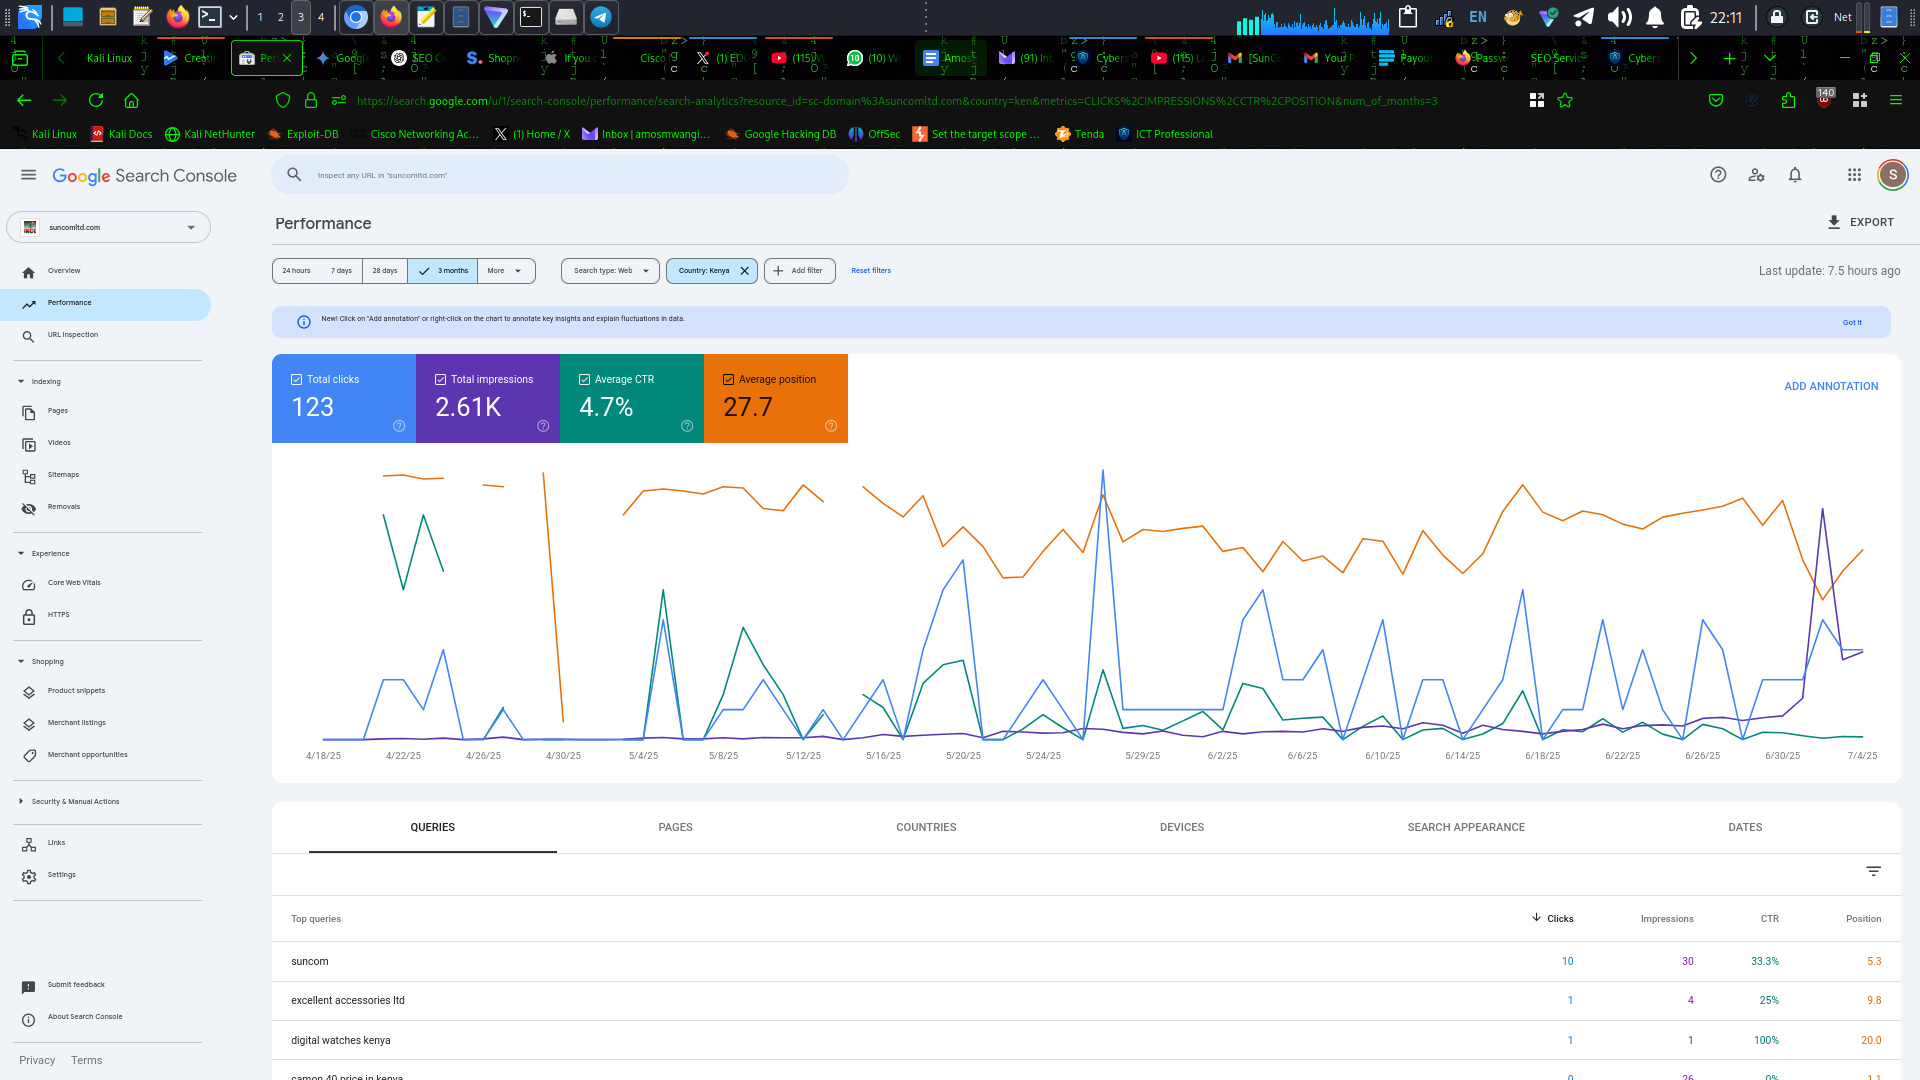1920x1080 pixels.
Task: Click About Search Console info icon
Action: coord(28,1019)
